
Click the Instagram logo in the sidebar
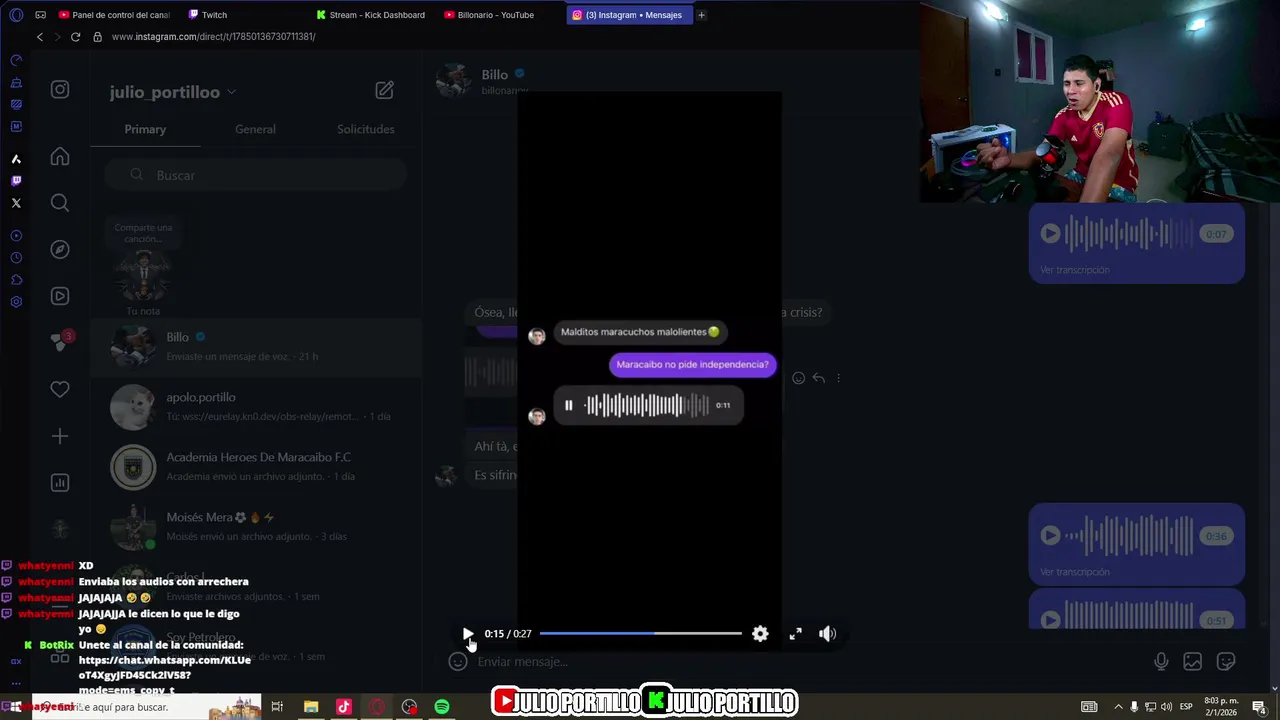tap(60, 90)
